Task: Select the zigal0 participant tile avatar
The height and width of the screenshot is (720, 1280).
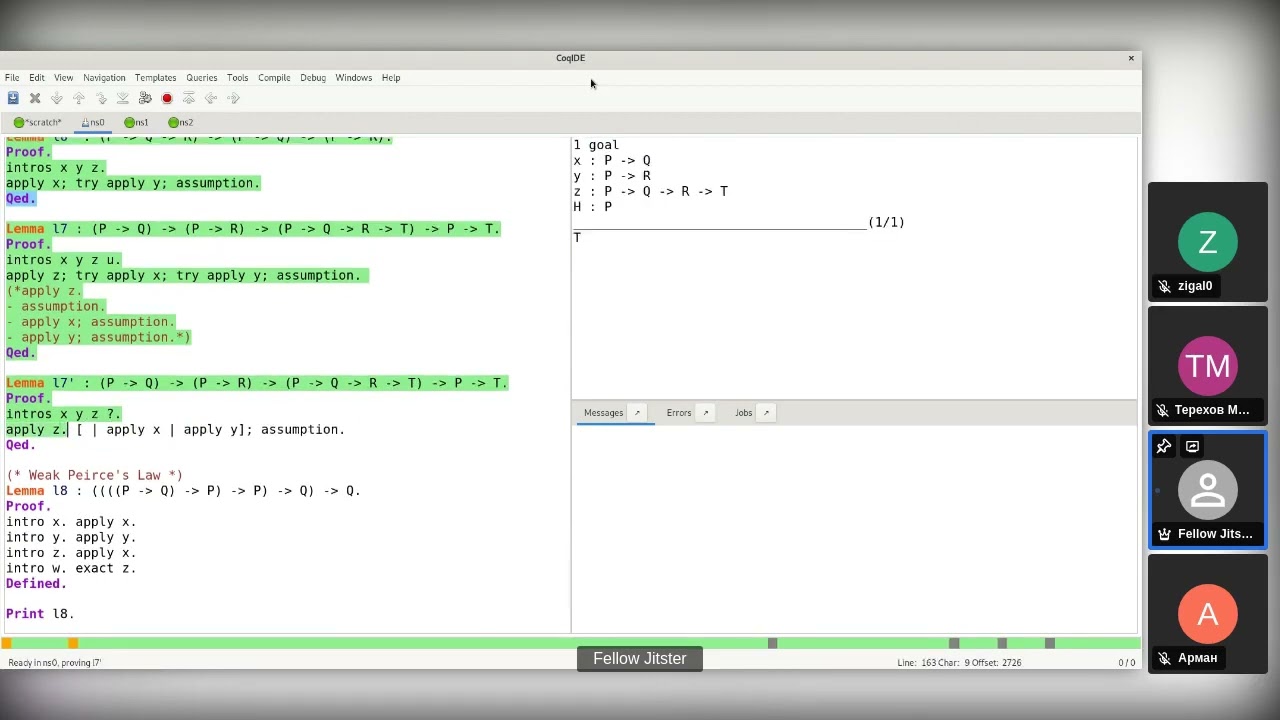Action: pos(1207,243)
